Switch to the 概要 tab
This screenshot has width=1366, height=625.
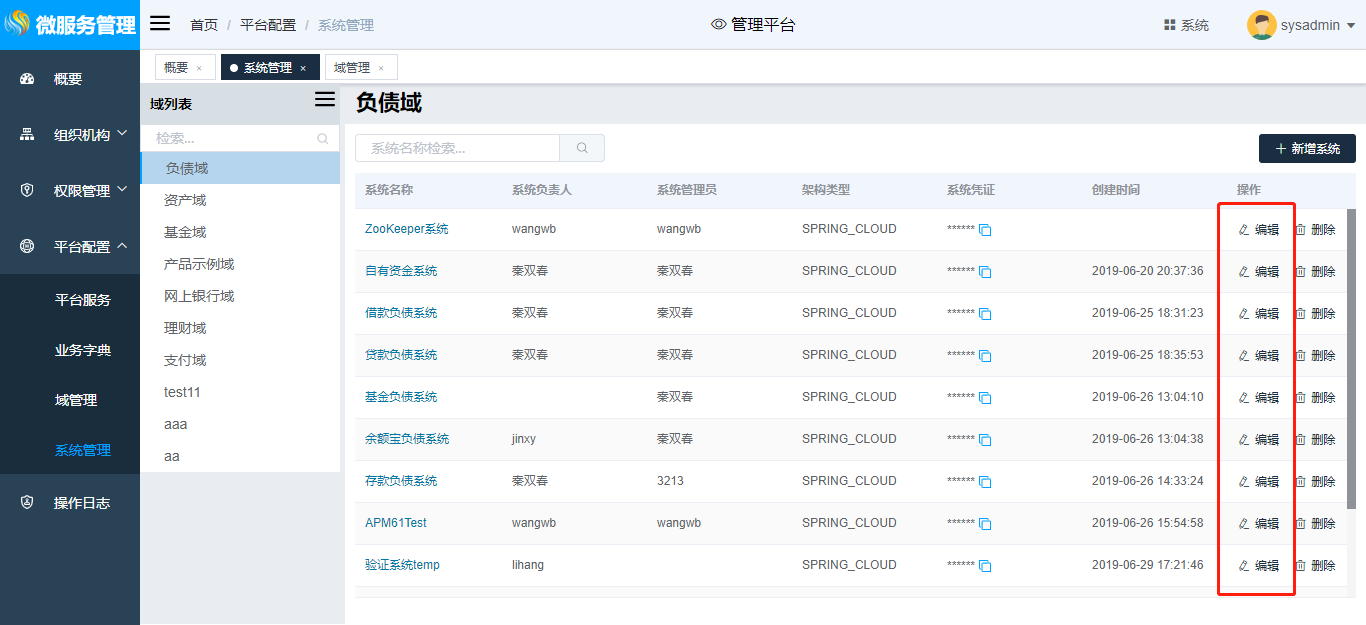pyautogui.click(x=176, y=68)
